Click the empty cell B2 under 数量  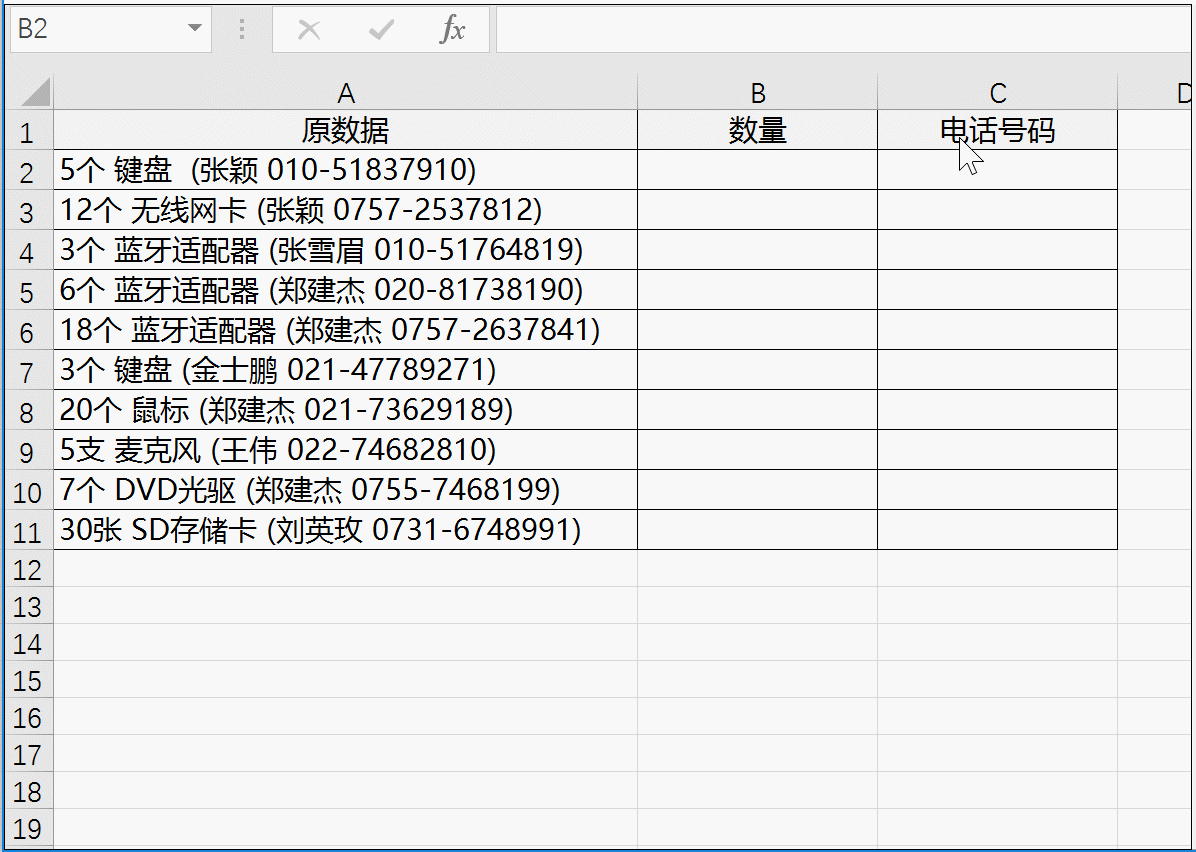[757, 170]
